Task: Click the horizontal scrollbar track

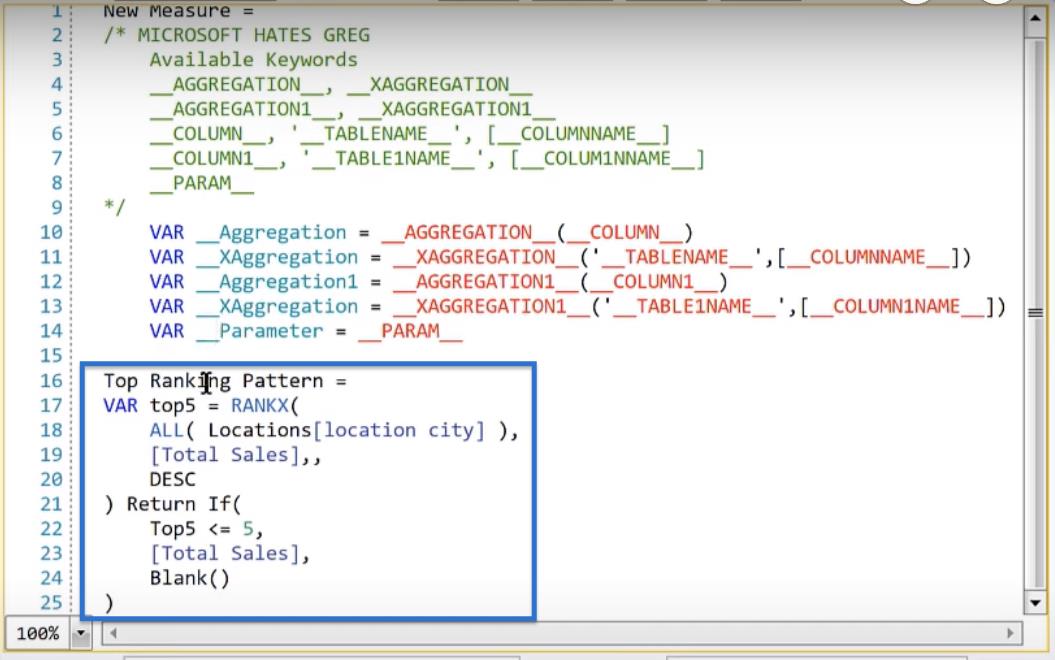Action: click(x=561, y=633)
